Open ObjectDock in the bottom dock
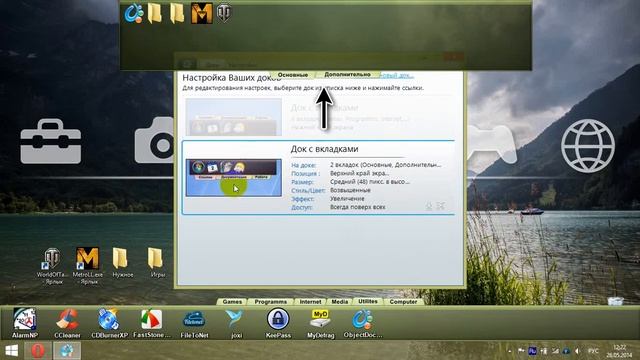The width and height of the screenshot is (640, 360). click(x=363, y=323)
